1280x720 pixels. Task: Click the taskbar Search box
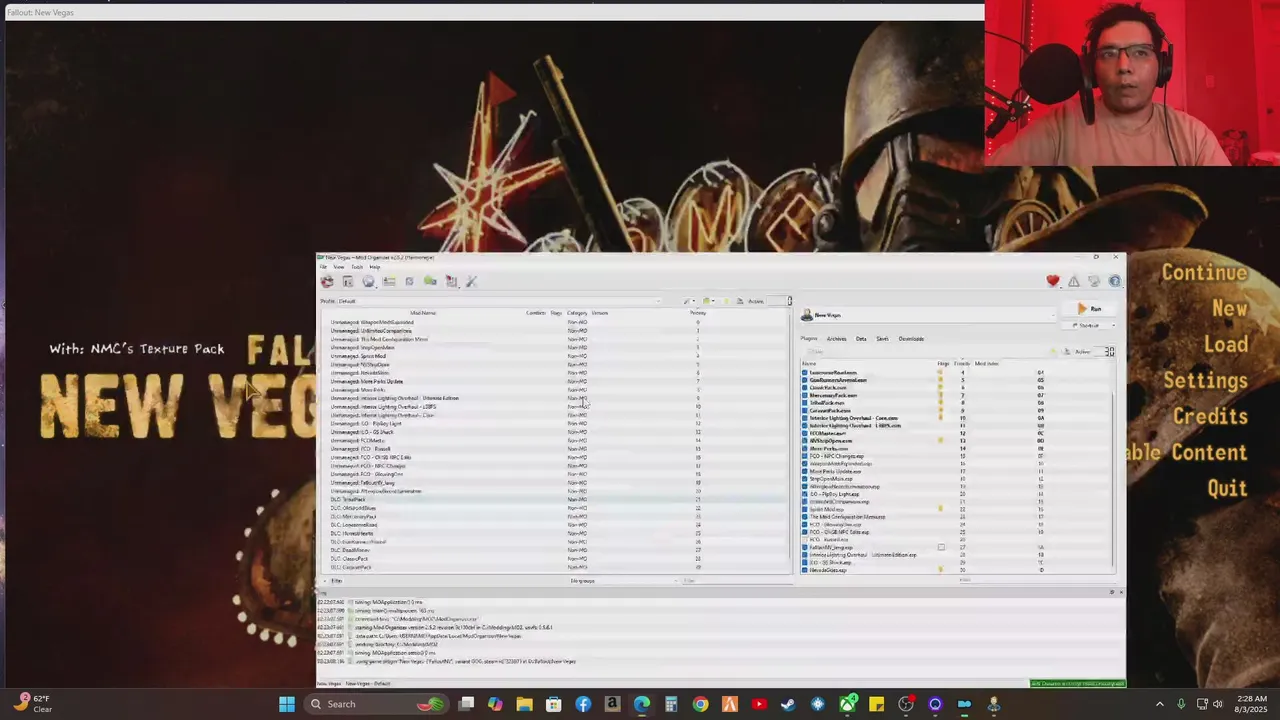[x=375, y=704]
